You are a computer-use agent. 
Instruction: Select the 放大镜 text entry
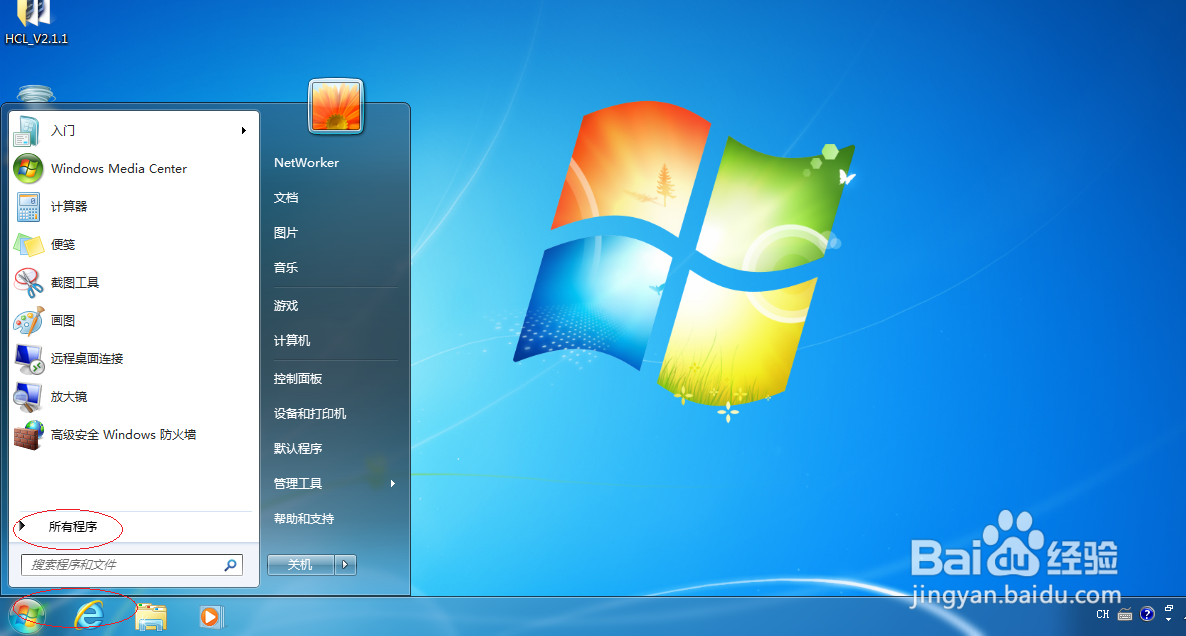click(69, 396)
